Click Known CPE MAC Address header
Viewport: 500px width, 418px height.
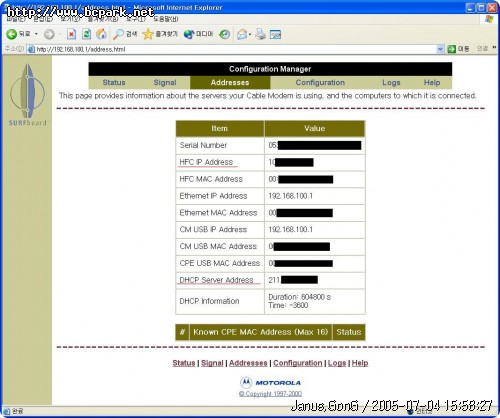pos(261,332)
